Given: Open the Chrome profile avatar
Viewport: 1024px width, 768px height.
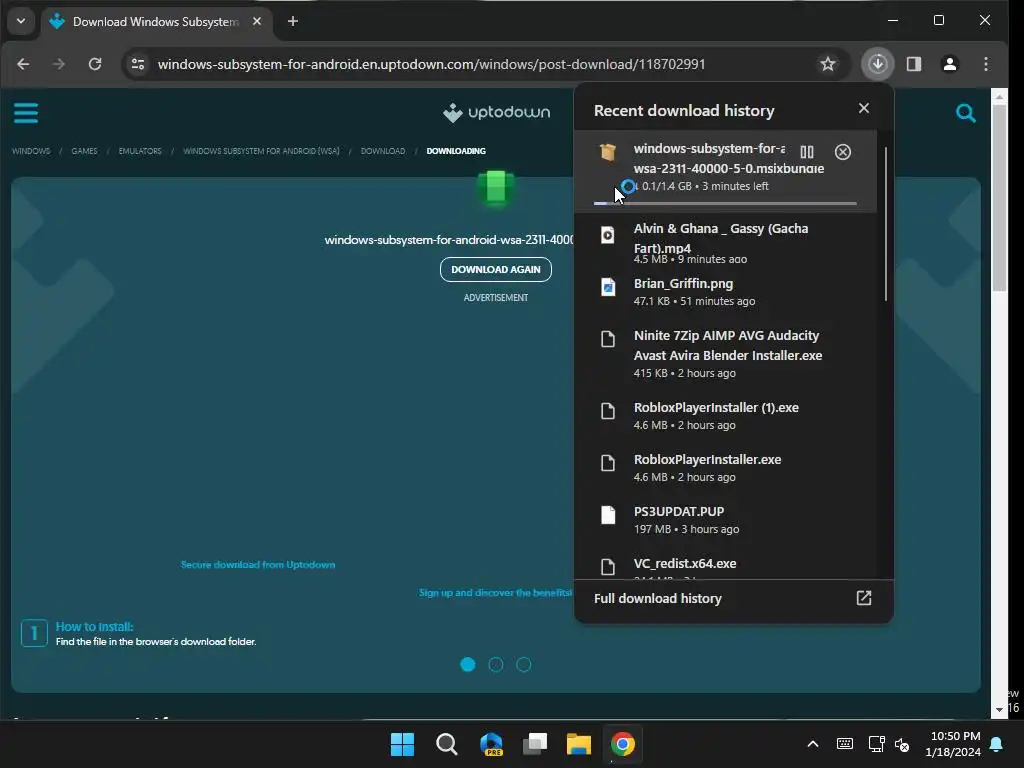Looking at the screenshot, I should click(950, 64).
